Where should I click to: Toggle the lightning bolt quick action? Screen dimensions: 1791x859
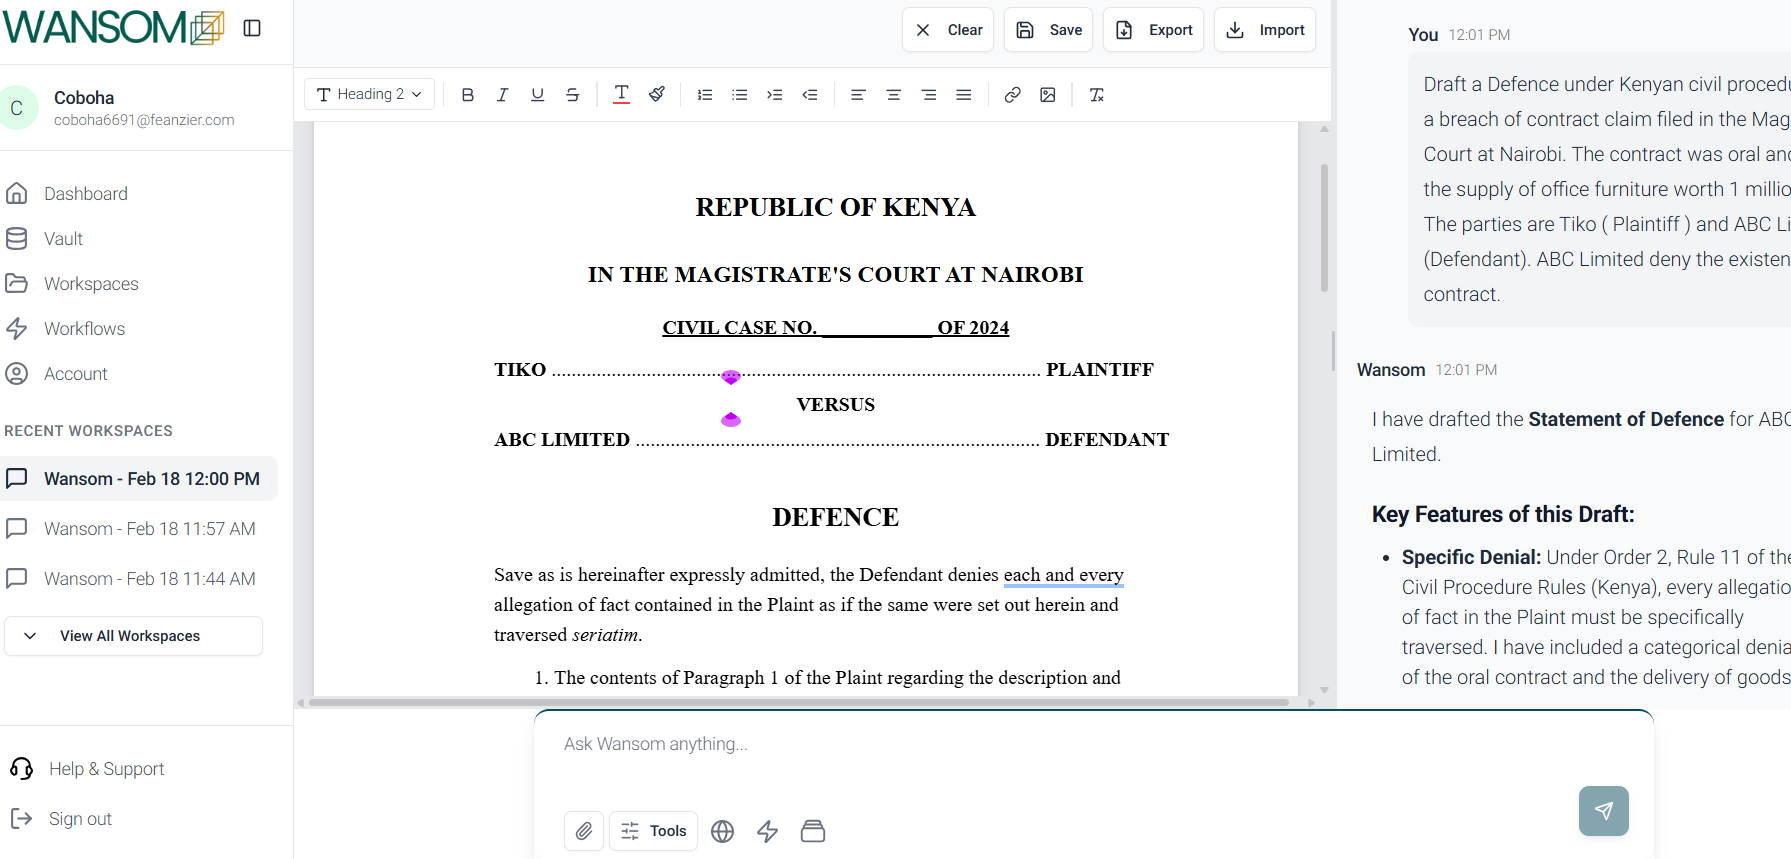click(x=767, y=831)
